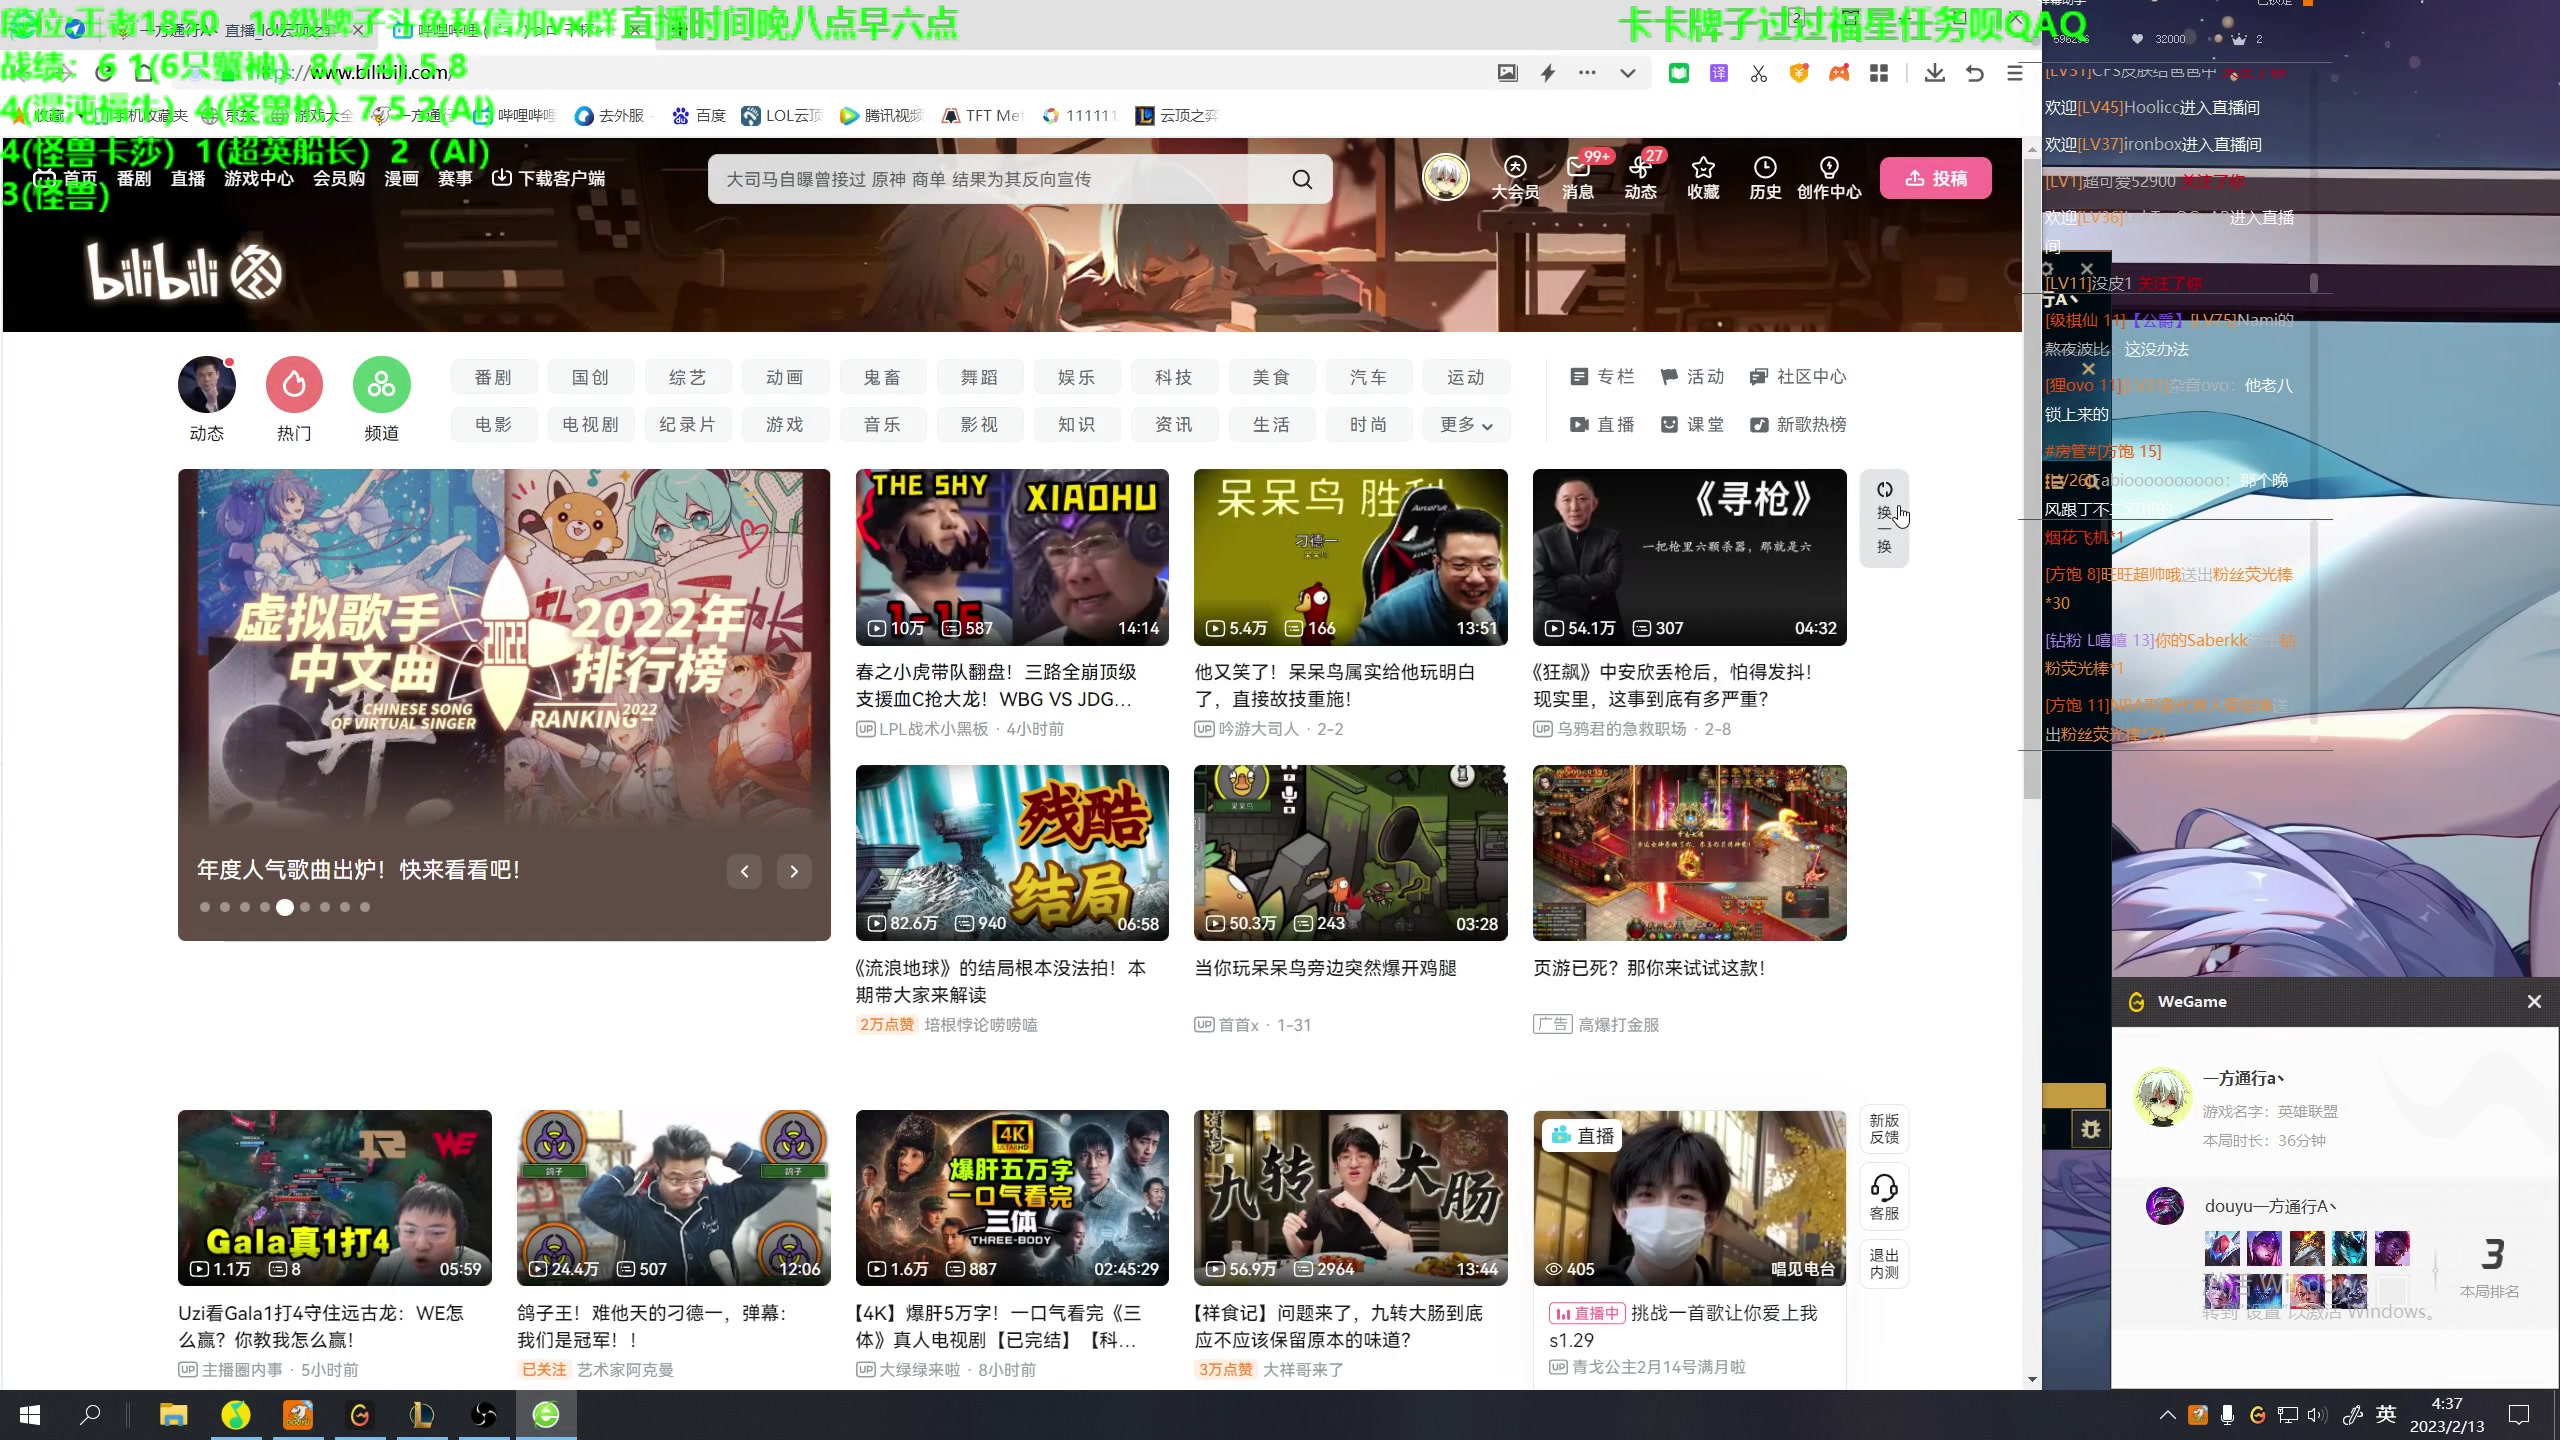Open 消息 messages icon with 99+ badge
The height and width of the screenshot is (1440, 2560).
click(x=1578, y=178)
